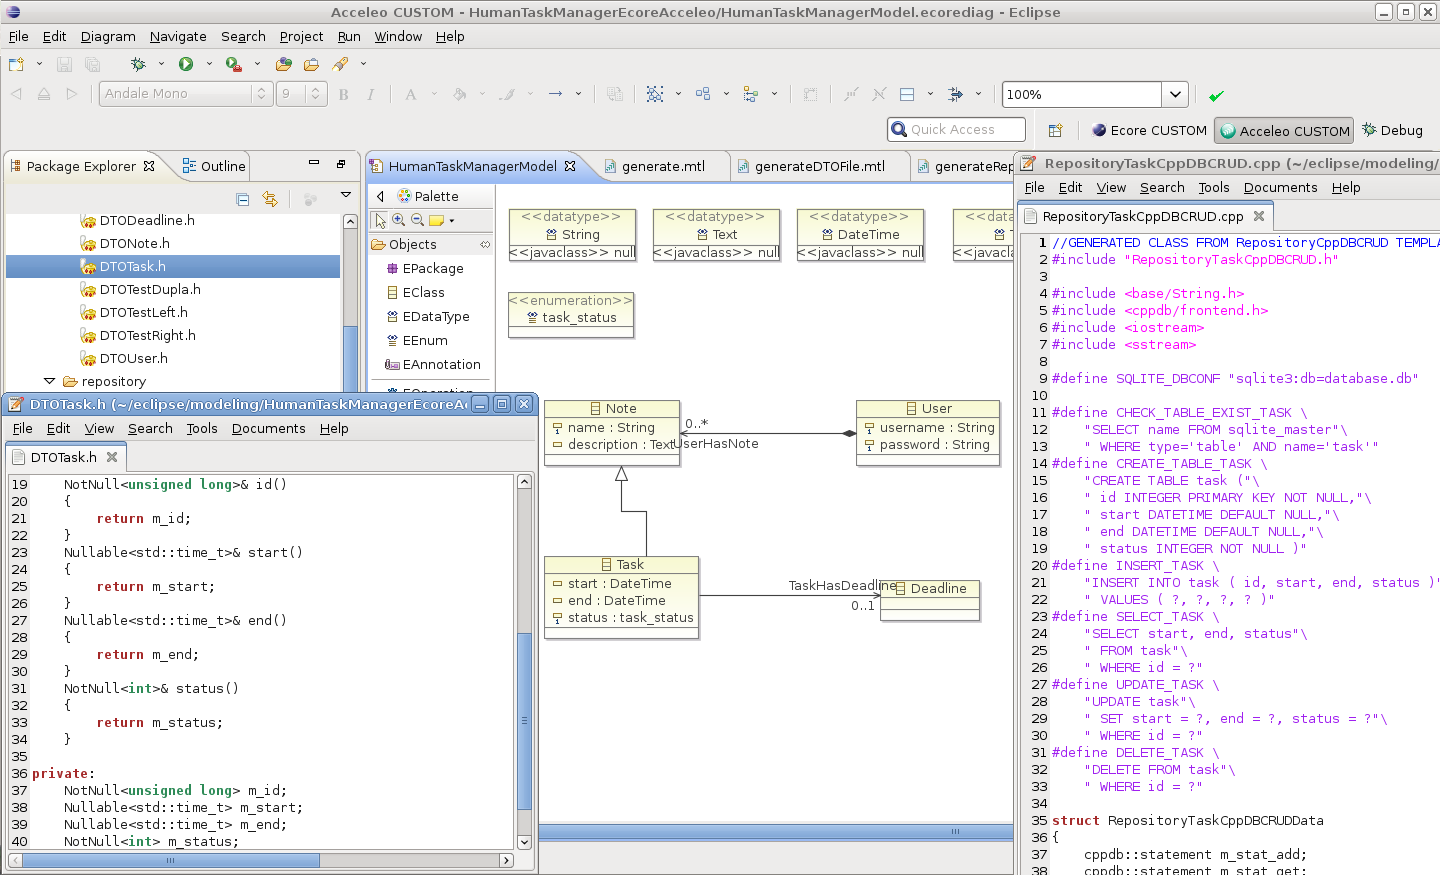Open the Auto Size arrows tool icon
Image resolution: width=1440 pixels, height=876 pixels.
[955, 94]
